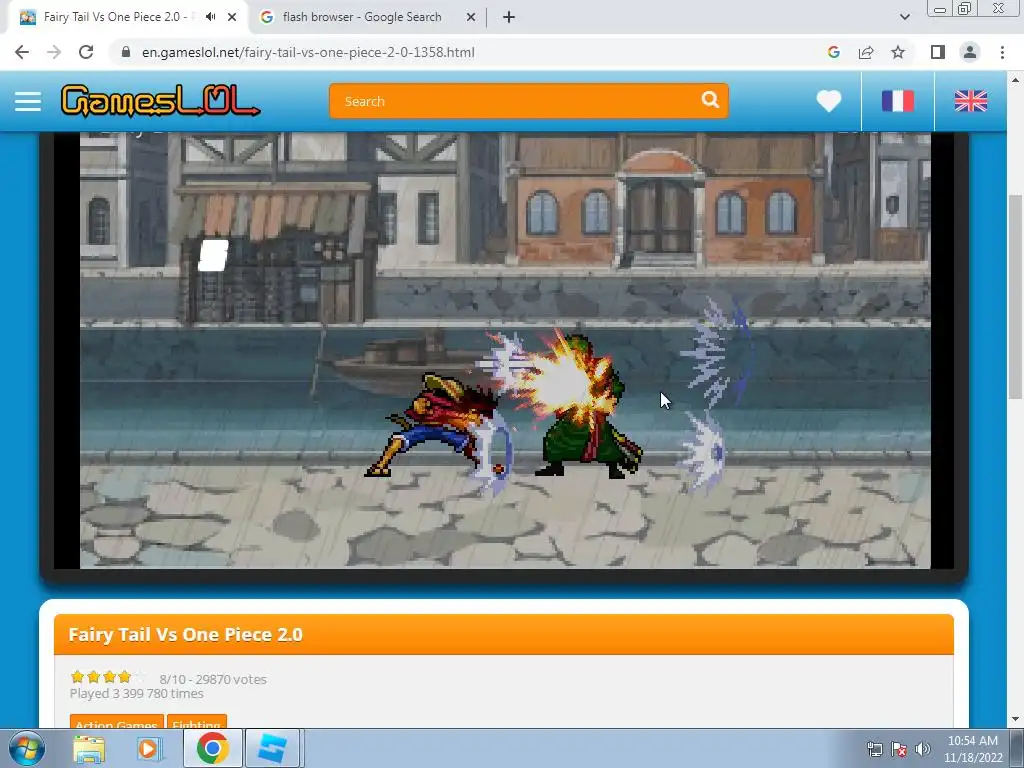Click 'Played 3 399 780 times' text
The width and height of the screenshot is (1024, 768).
[x=136, y=694]
